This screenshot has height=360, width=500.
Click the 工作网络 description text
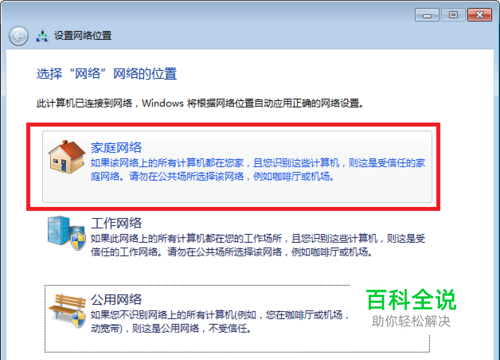pos(258,245)
